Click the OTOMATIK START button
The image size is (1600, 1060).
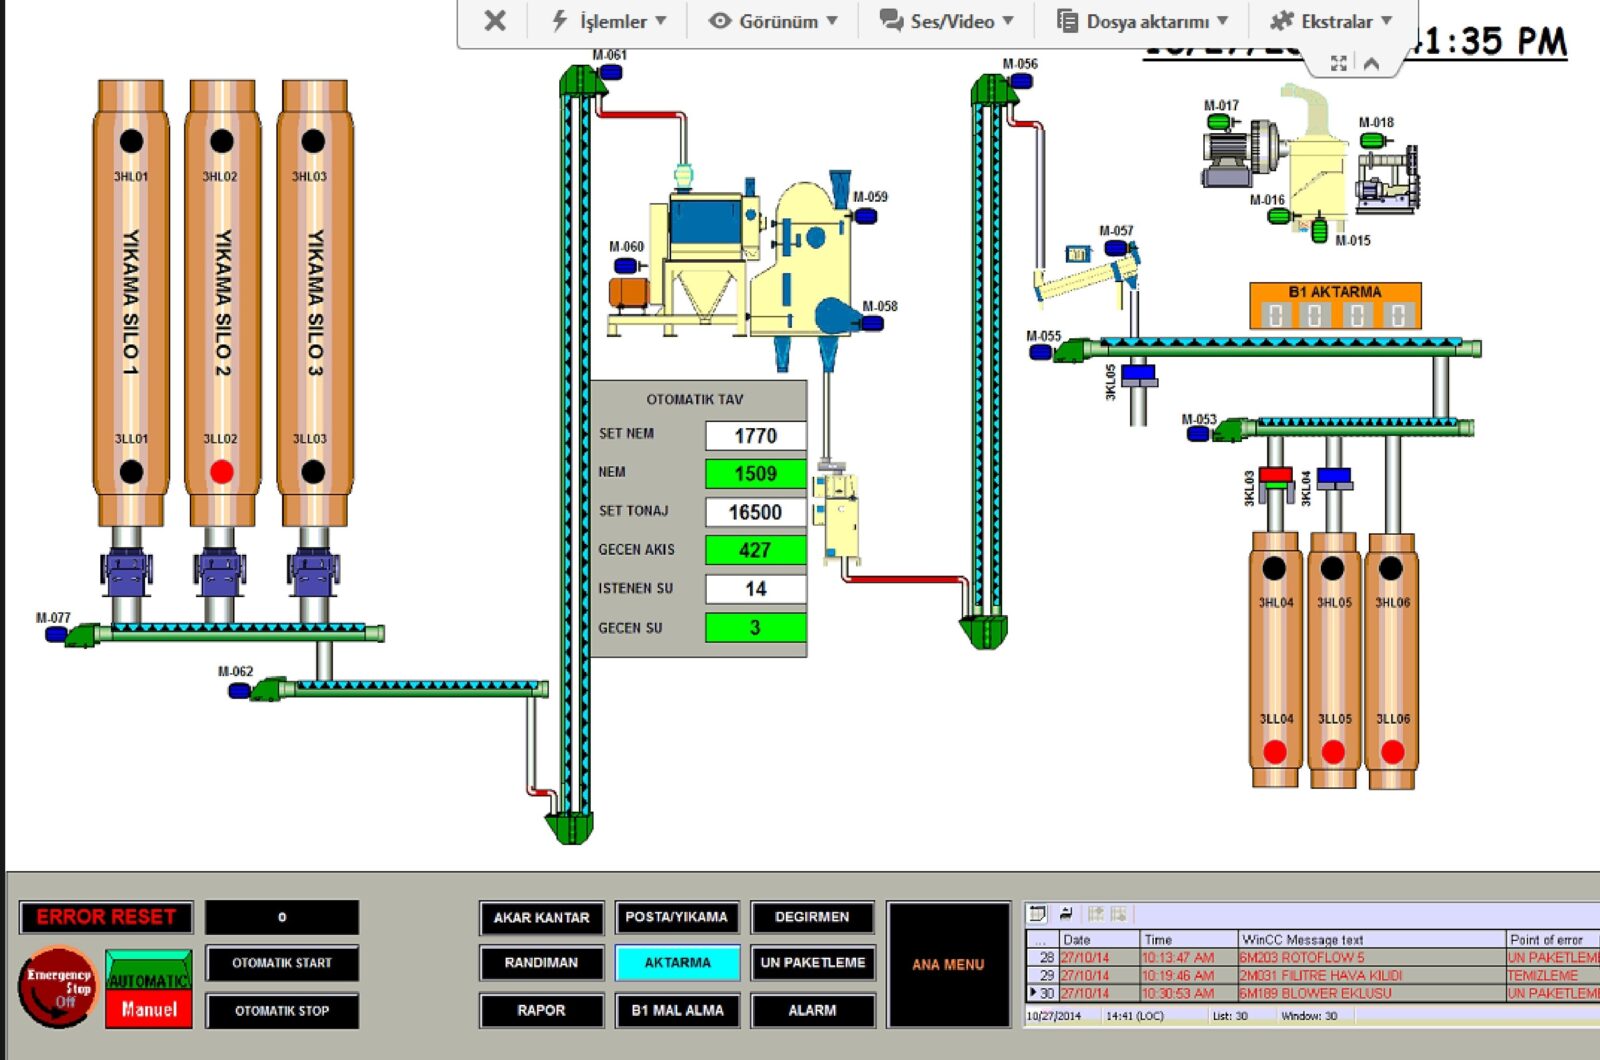(x=282, y=963)
